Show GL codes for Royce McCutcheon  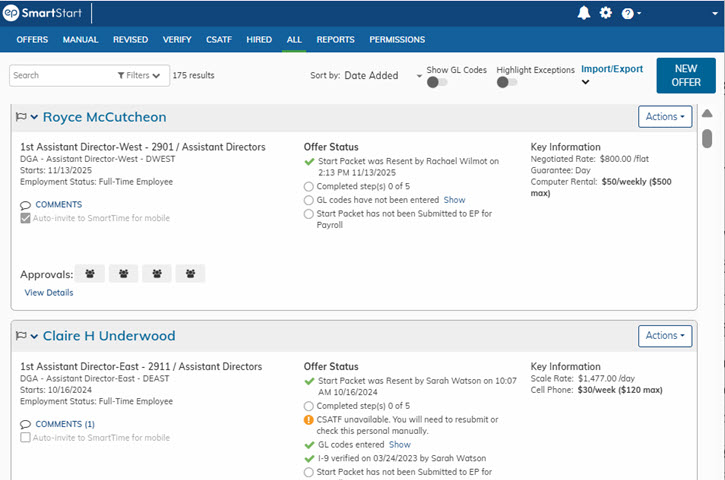click(455, 200)
